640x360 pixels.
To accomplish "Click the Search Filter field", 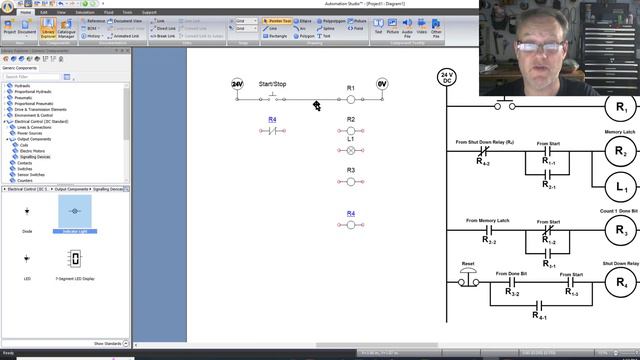I will click(32, 77).
